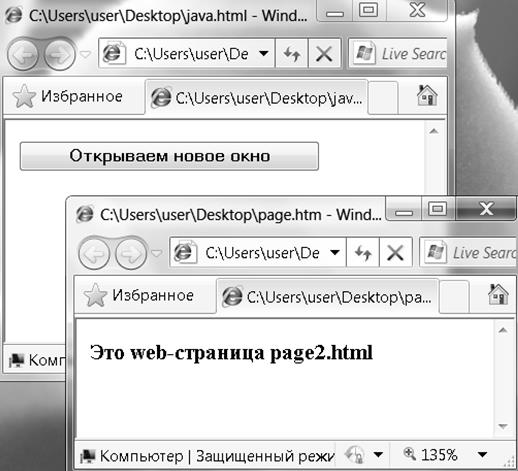The image size is (518, 471).
Task: Maximize the java.html window
Action: (x=369, y=11)
